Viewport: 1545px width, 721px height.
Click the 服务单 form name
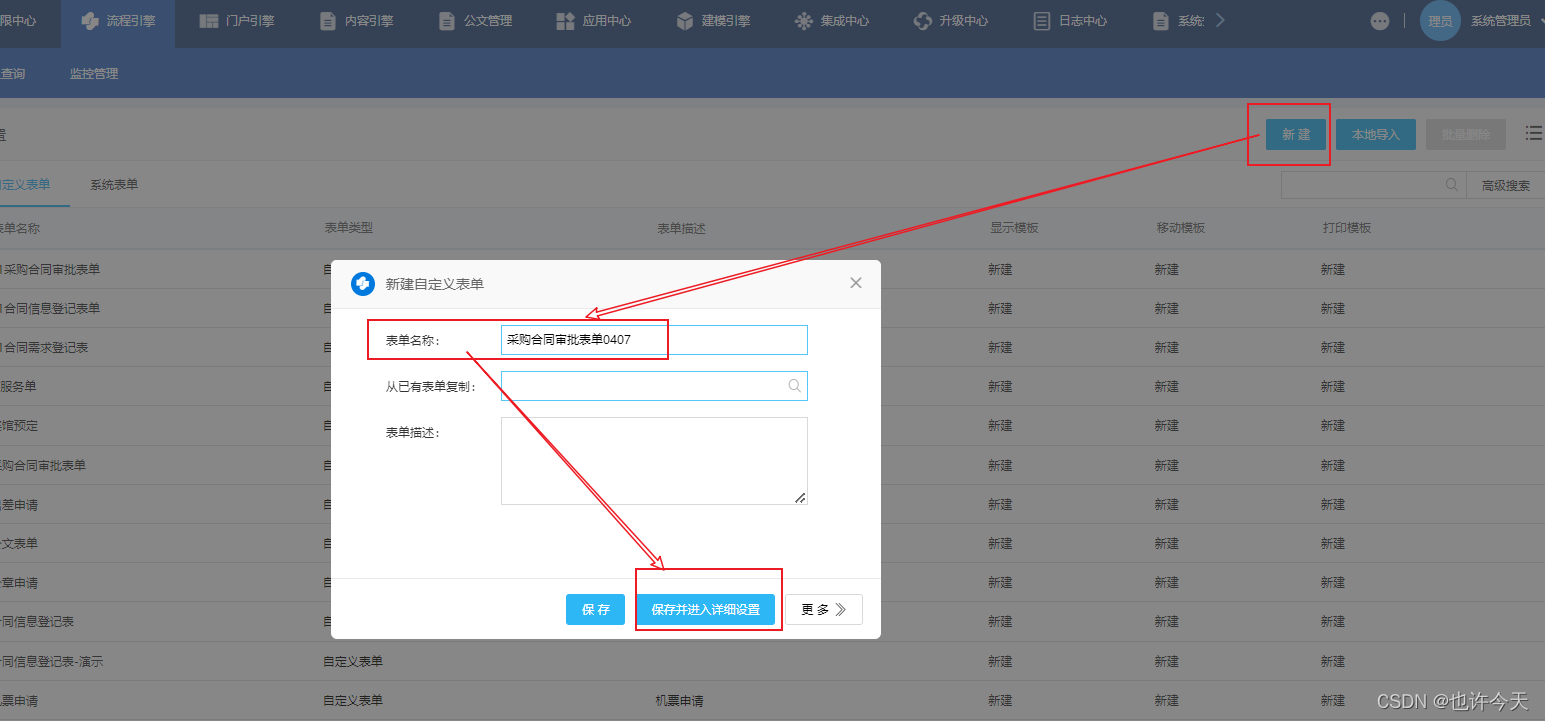pos(18,387)
